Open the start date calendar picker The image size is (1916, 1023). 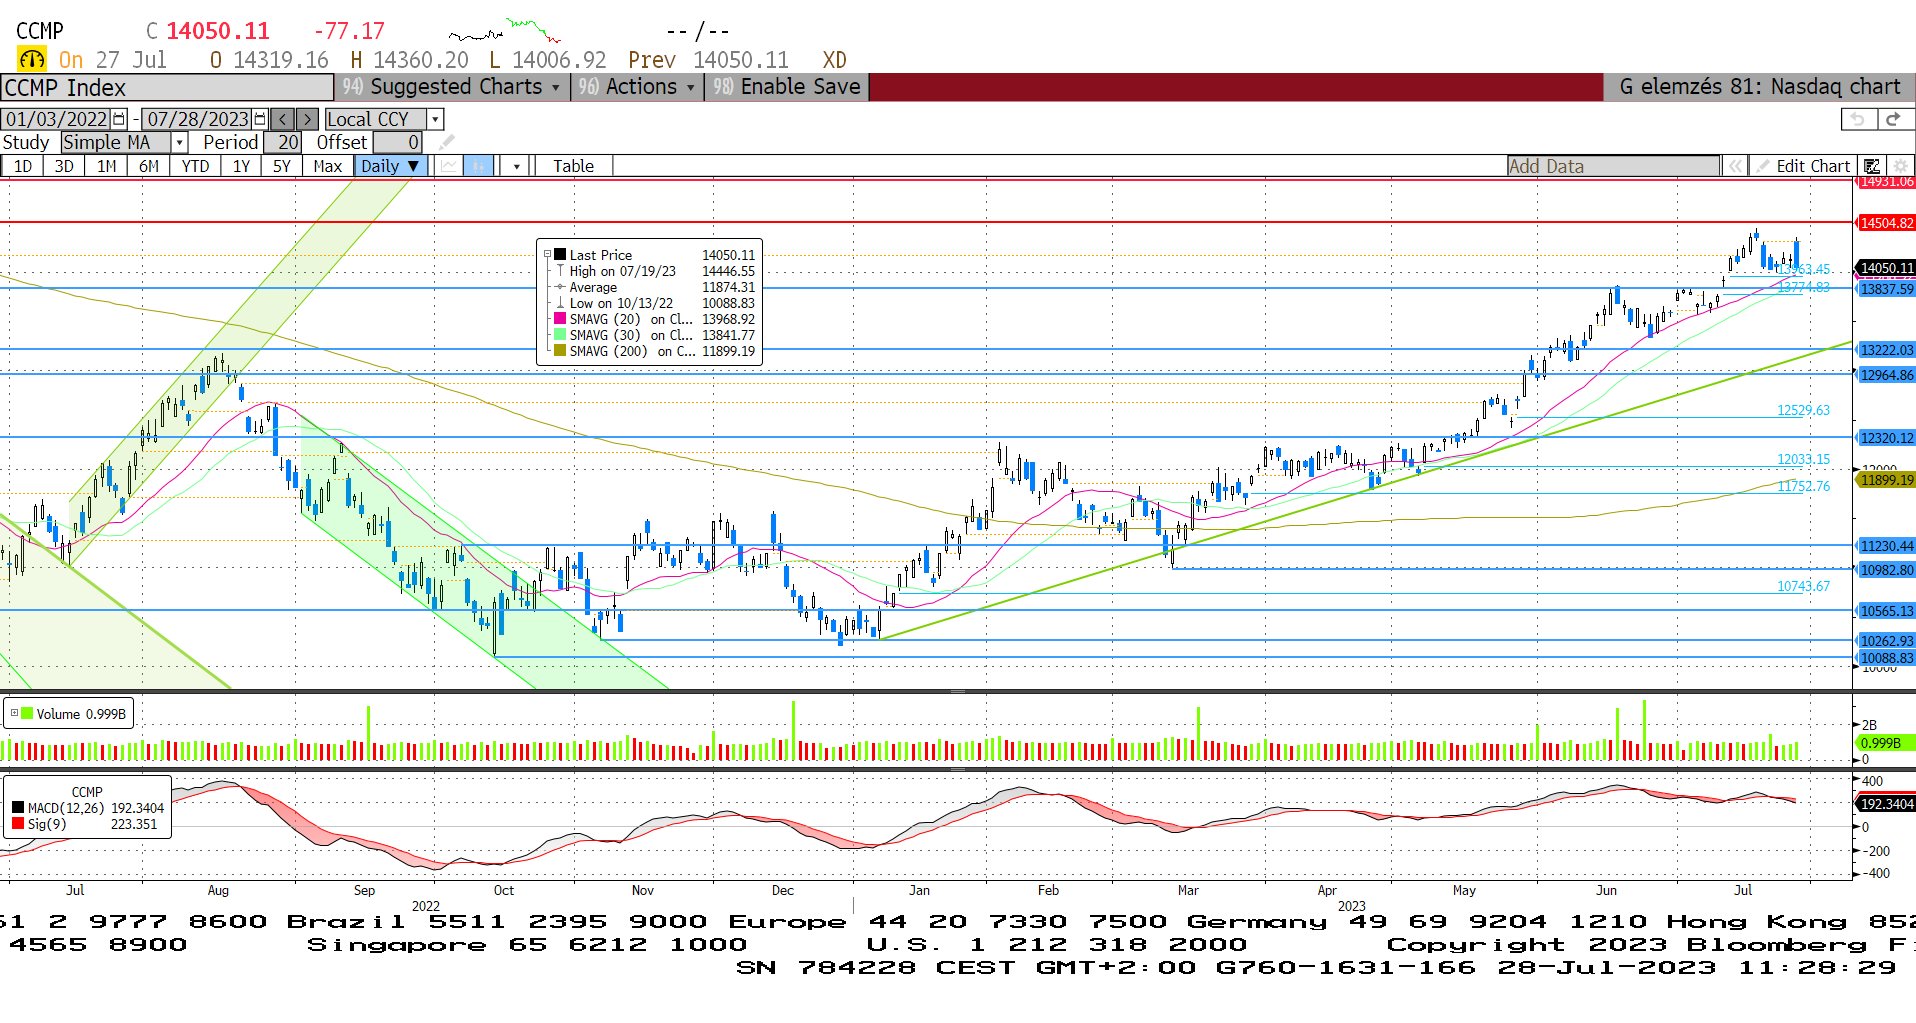coord(119,119)
